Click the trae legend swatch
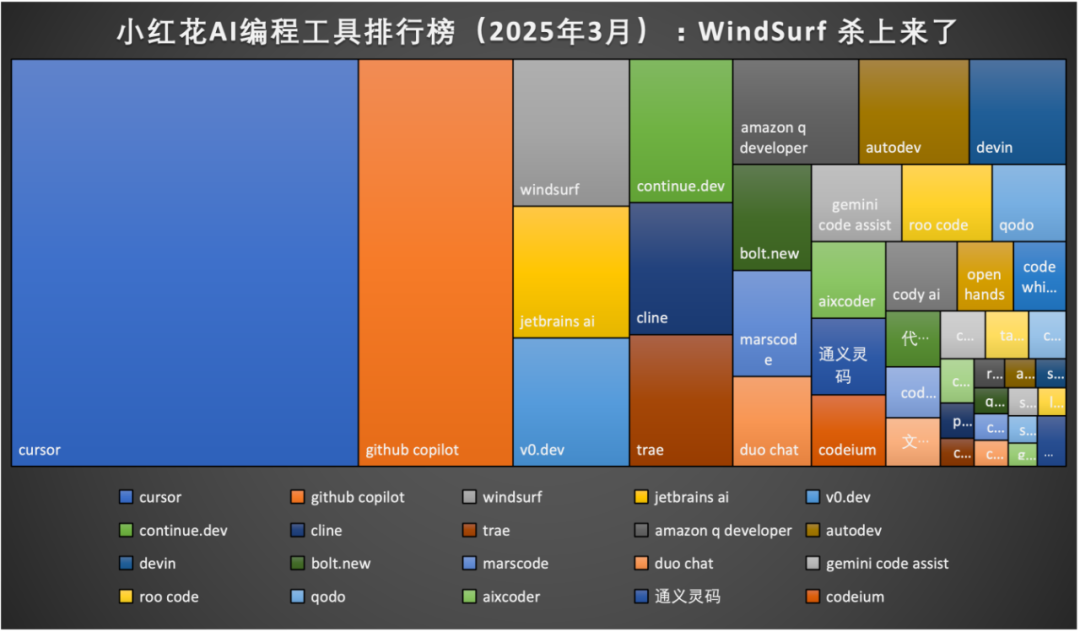This screenshot has height=632, width=1080. (469, 530)
